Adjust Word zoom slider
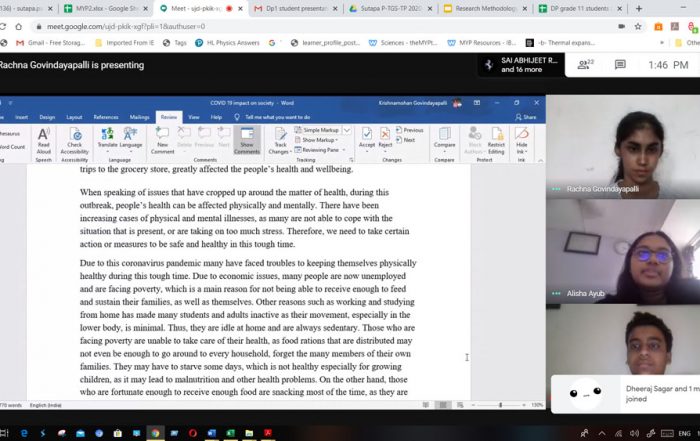Image resolution: width=700 pixels, height=441 pixels. tap(500, 405)
